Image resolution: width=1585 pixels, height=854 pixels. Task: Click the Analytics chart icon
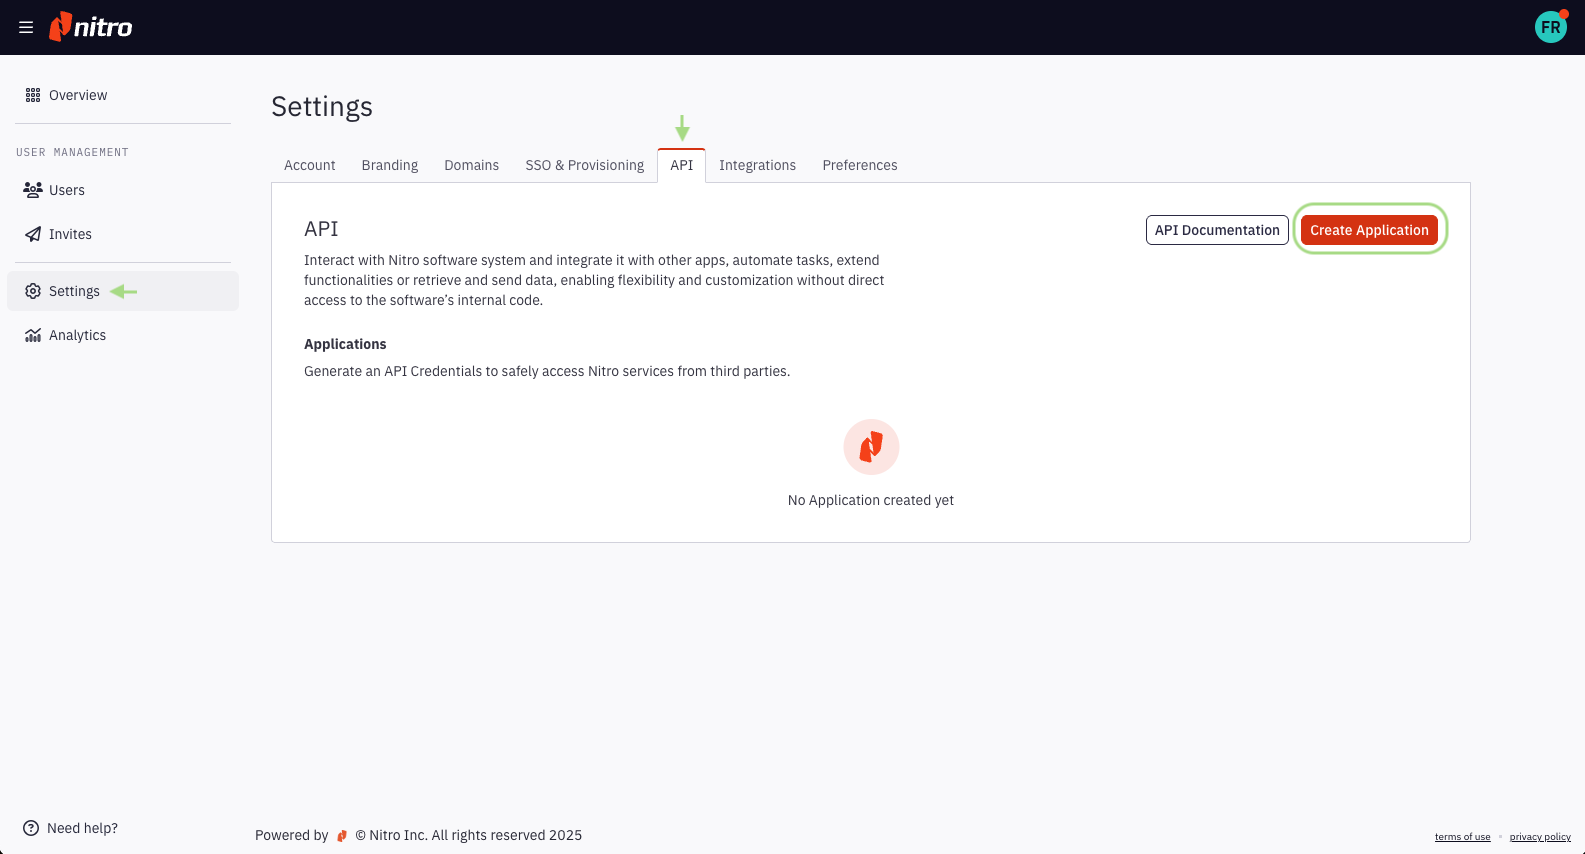click(x=33, y=335)
